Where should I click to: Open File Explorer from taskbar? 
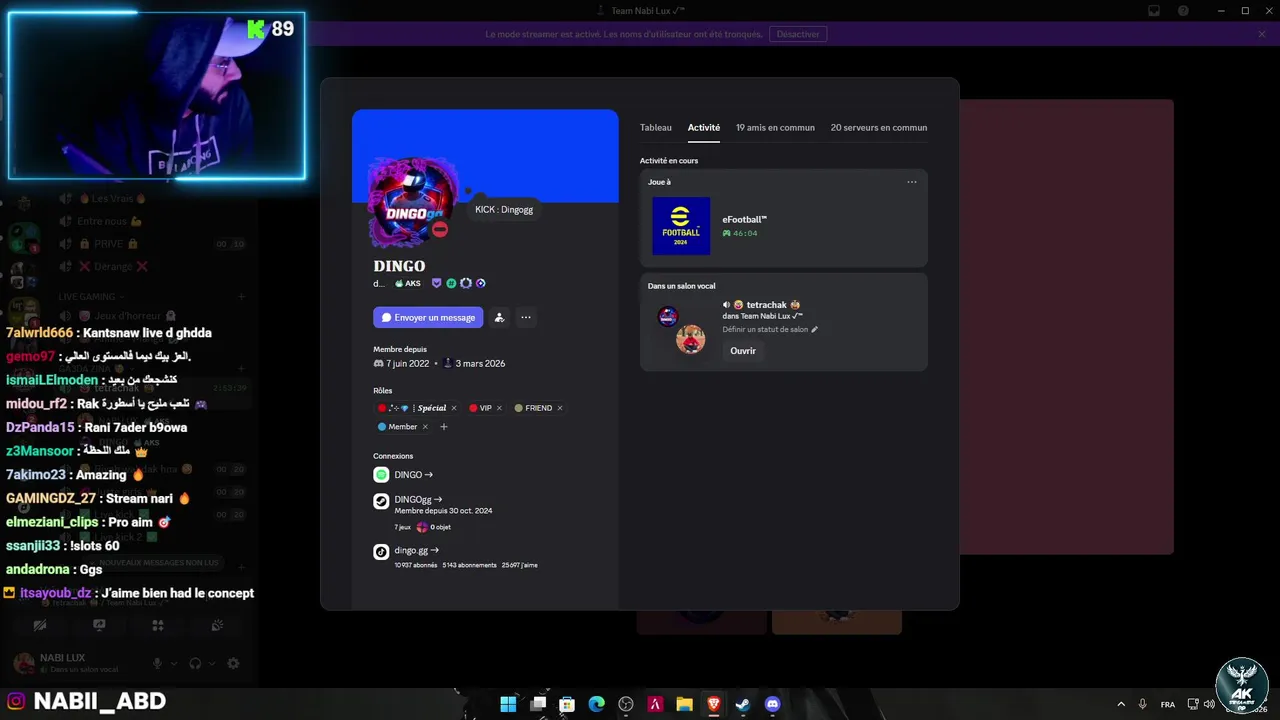coord(685,704)
